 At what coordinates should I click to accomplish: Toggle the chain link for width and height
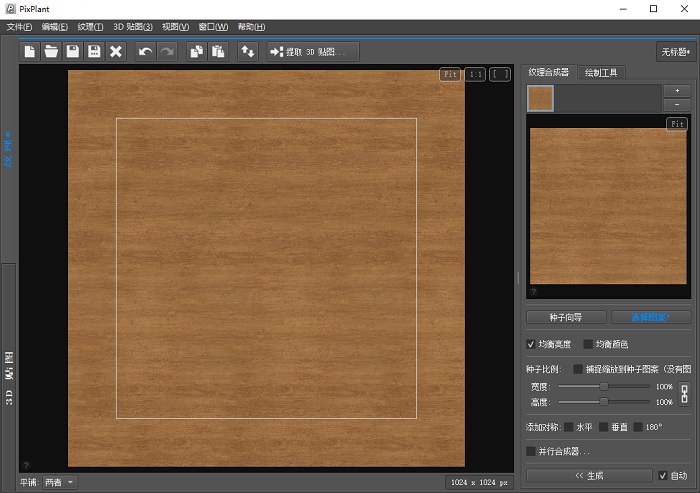(684, 393)
